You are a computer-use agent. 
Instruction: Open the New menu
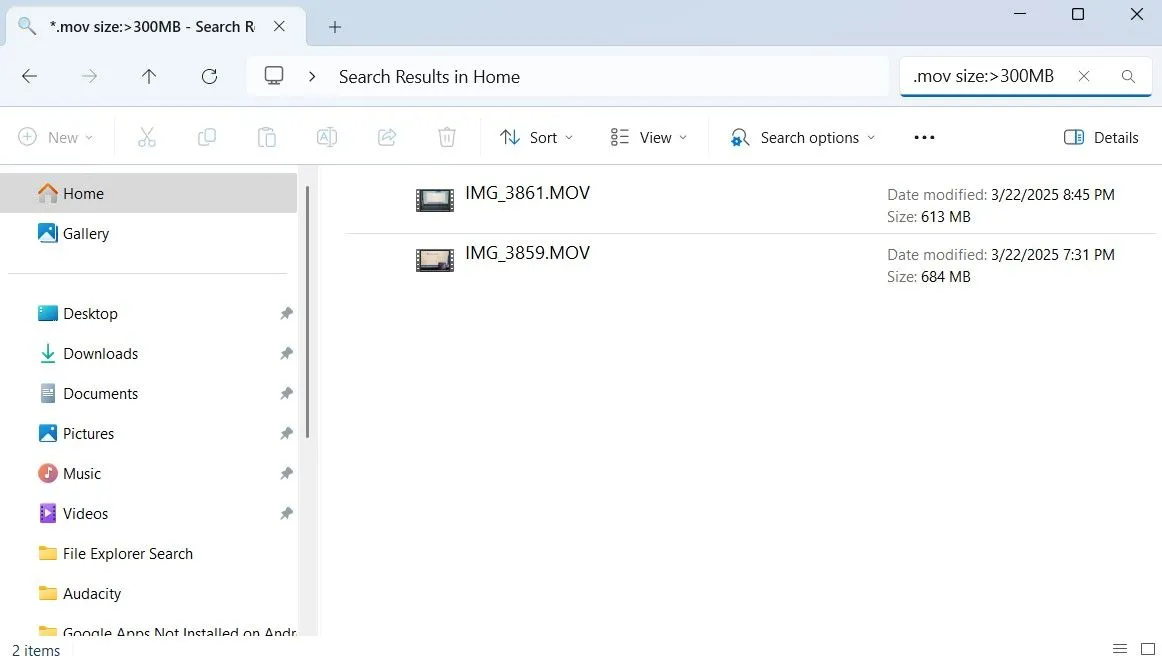57,137
